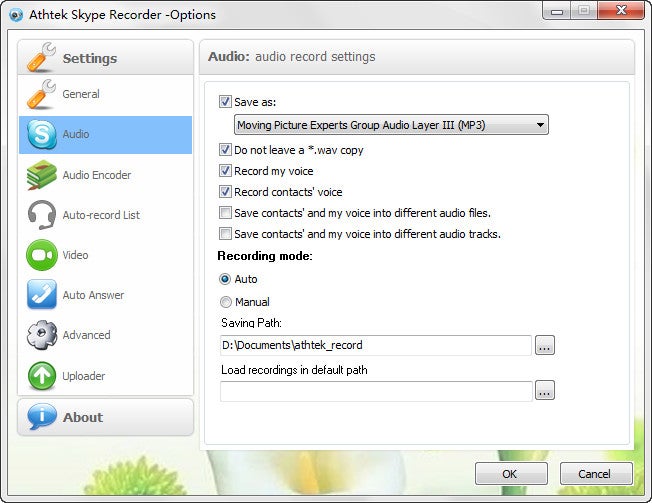652x503 pixels.
Task: Click the Saving Path text field
Action: 376,345
